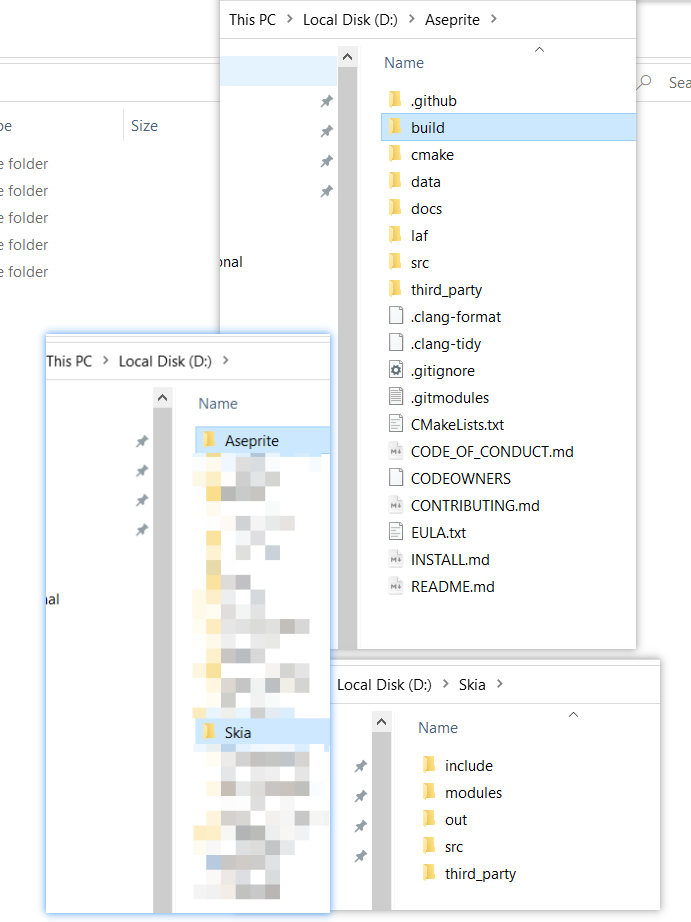This screenshot has width=691, height=922.
Task: Click Local Disk (D:) breadcrumb in front-left window
Action: pyautogui.click(x=165, y=360)
